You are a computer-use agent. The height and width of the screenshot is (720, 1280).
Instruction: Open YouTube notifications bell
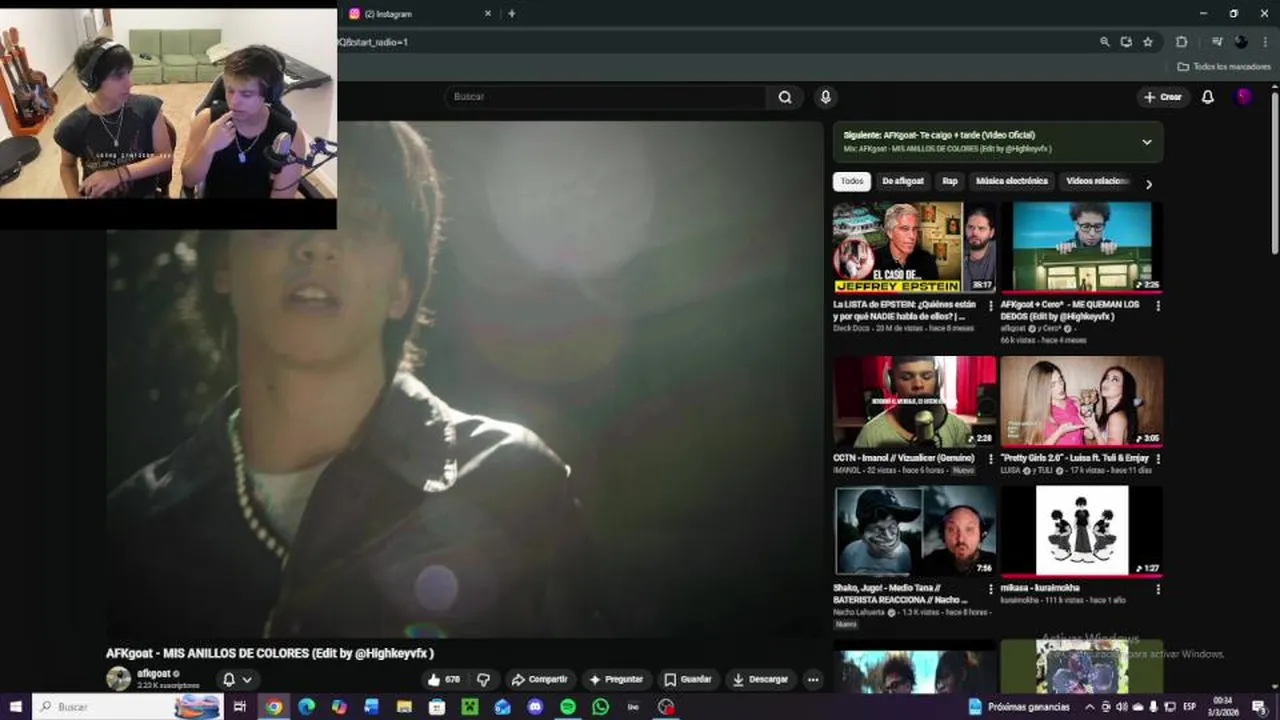[x=1208, y=97]
